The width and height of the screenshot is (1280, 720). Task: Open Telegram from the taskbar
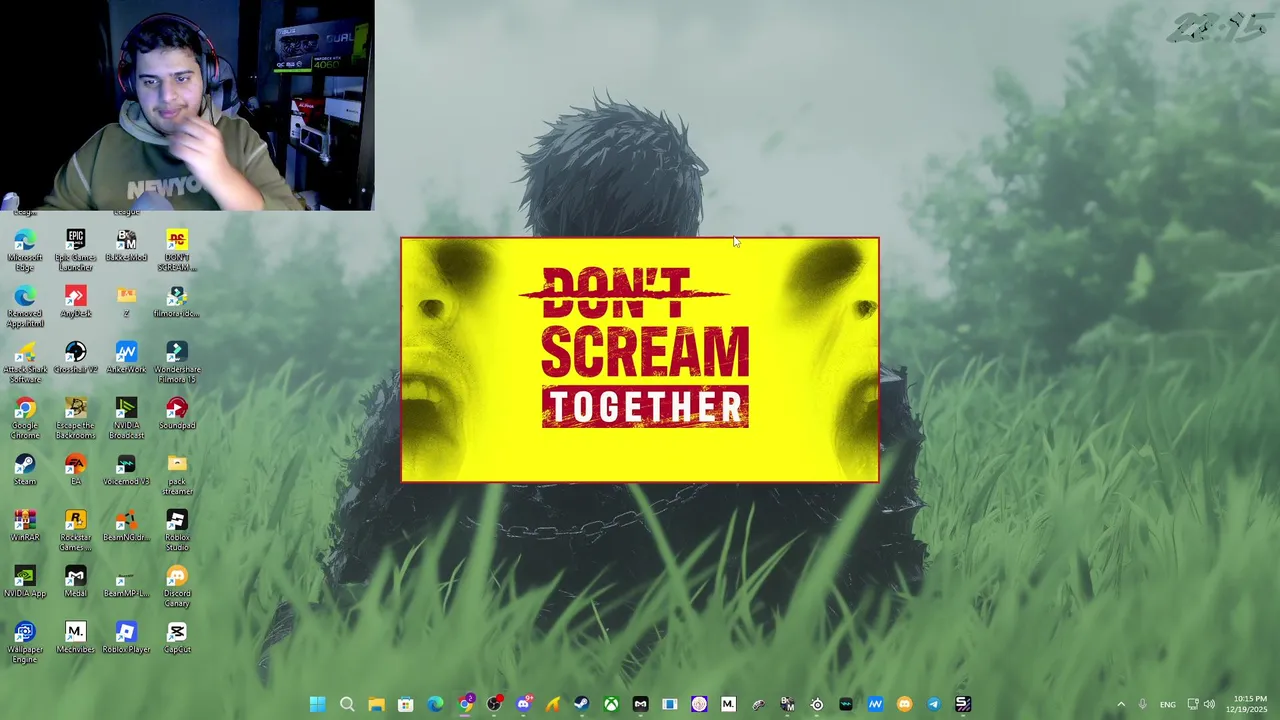tap(934, 704)
